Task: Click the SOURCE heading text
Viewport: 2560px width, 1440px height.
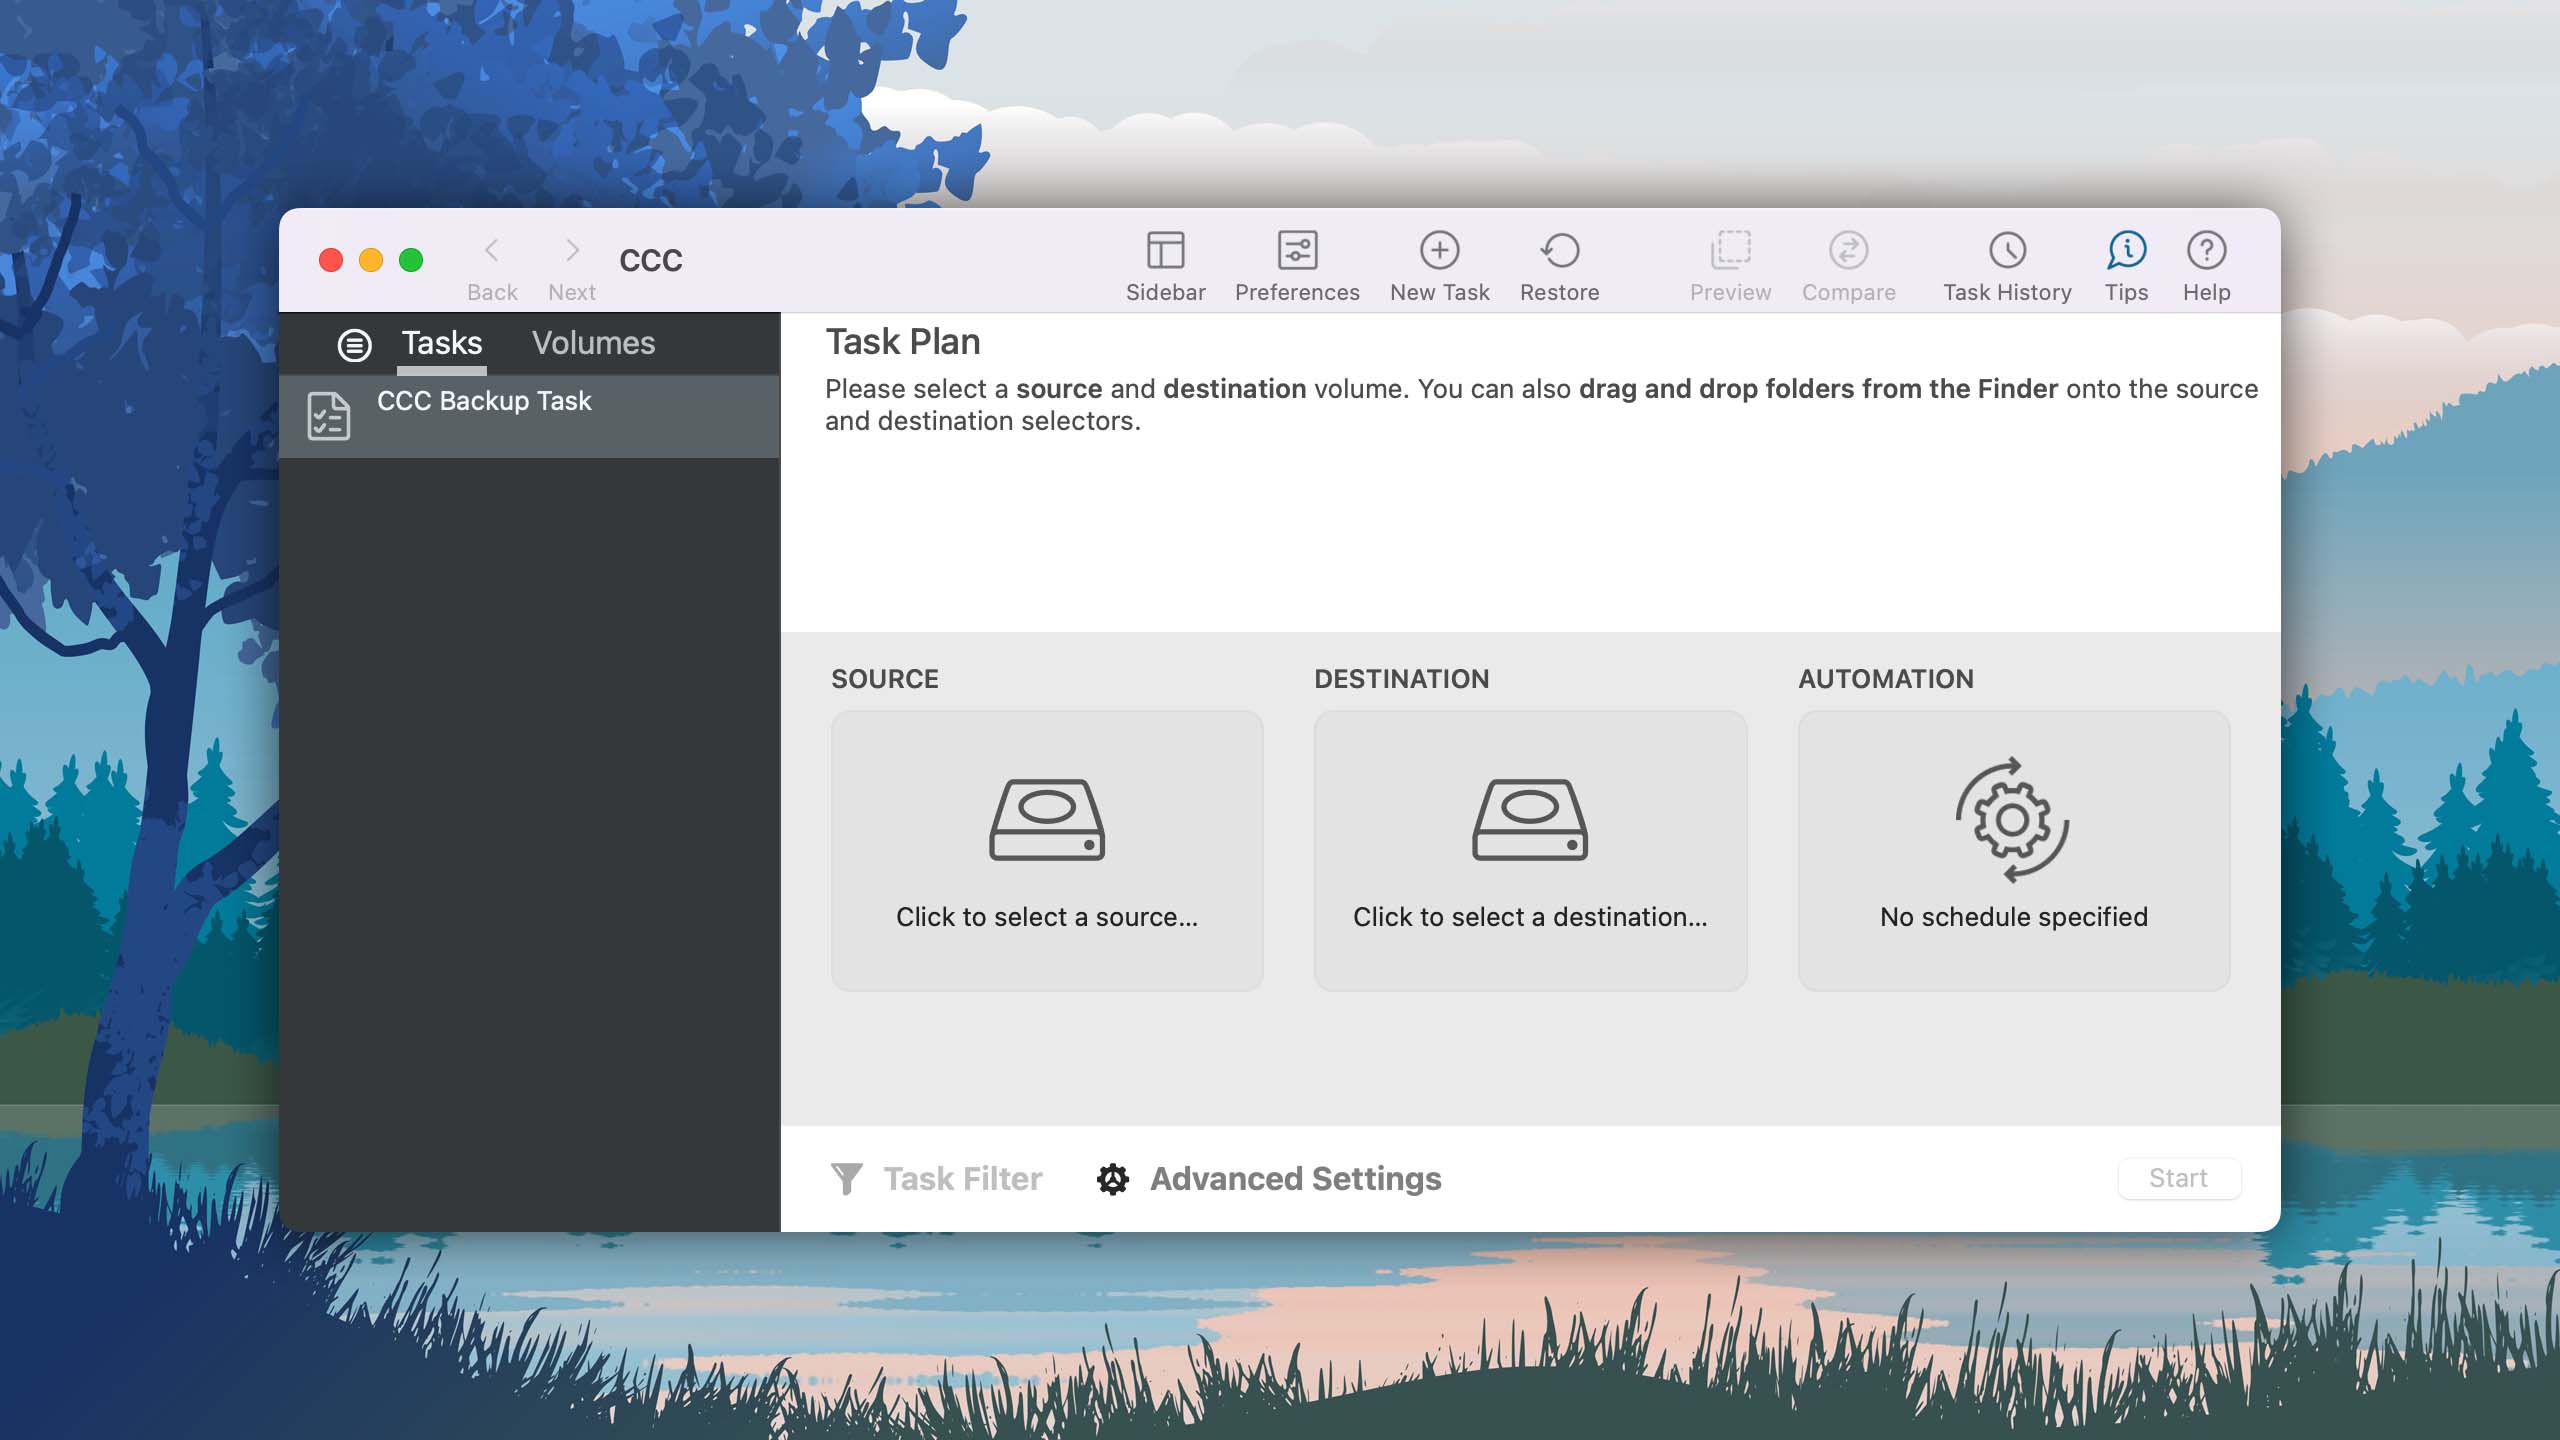Action: [x=885, y=679]
